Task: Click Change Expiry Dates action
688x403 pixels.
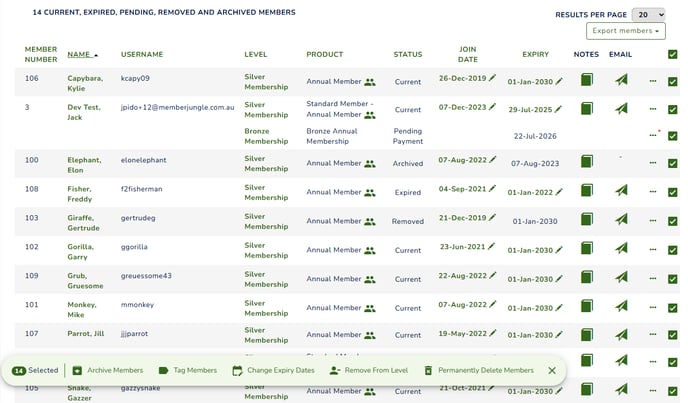Action: point(273,370)
